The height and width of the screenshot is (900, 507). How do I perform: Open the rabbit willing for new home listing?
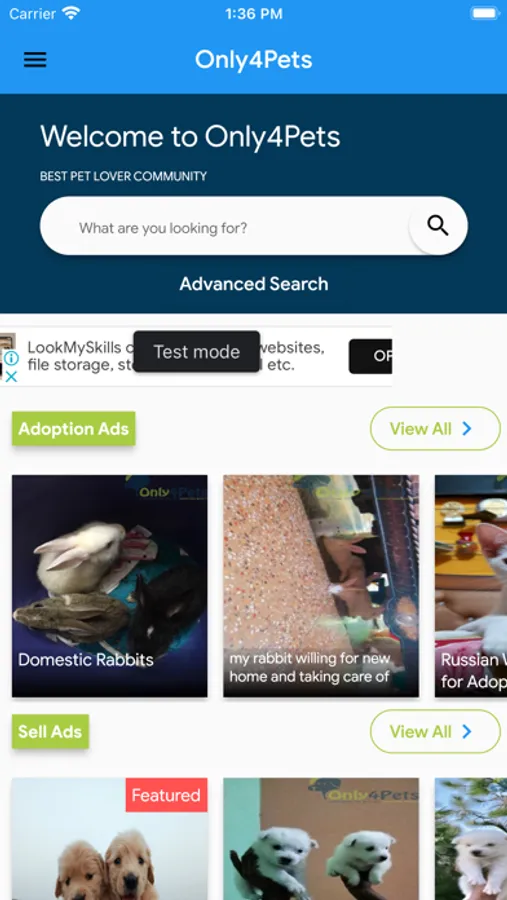click(321, 586)
